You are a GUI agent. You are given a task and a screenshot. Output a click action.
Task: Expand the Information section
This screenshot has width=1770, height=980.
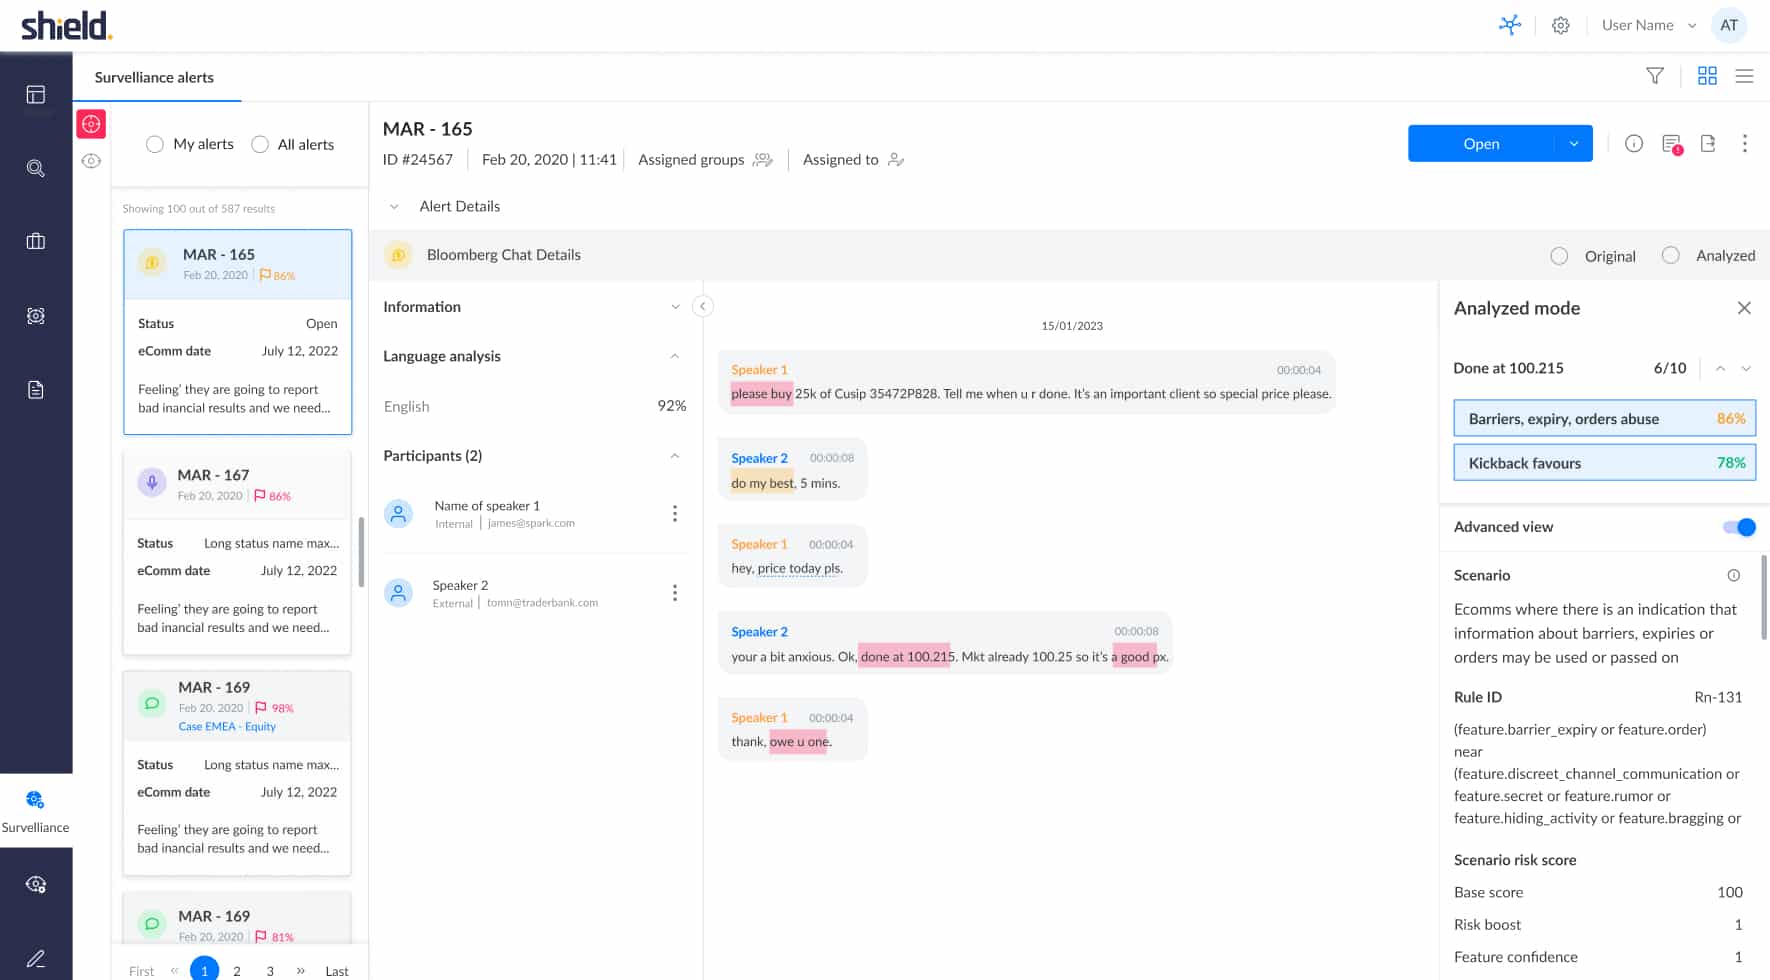[x=675, y=307]
